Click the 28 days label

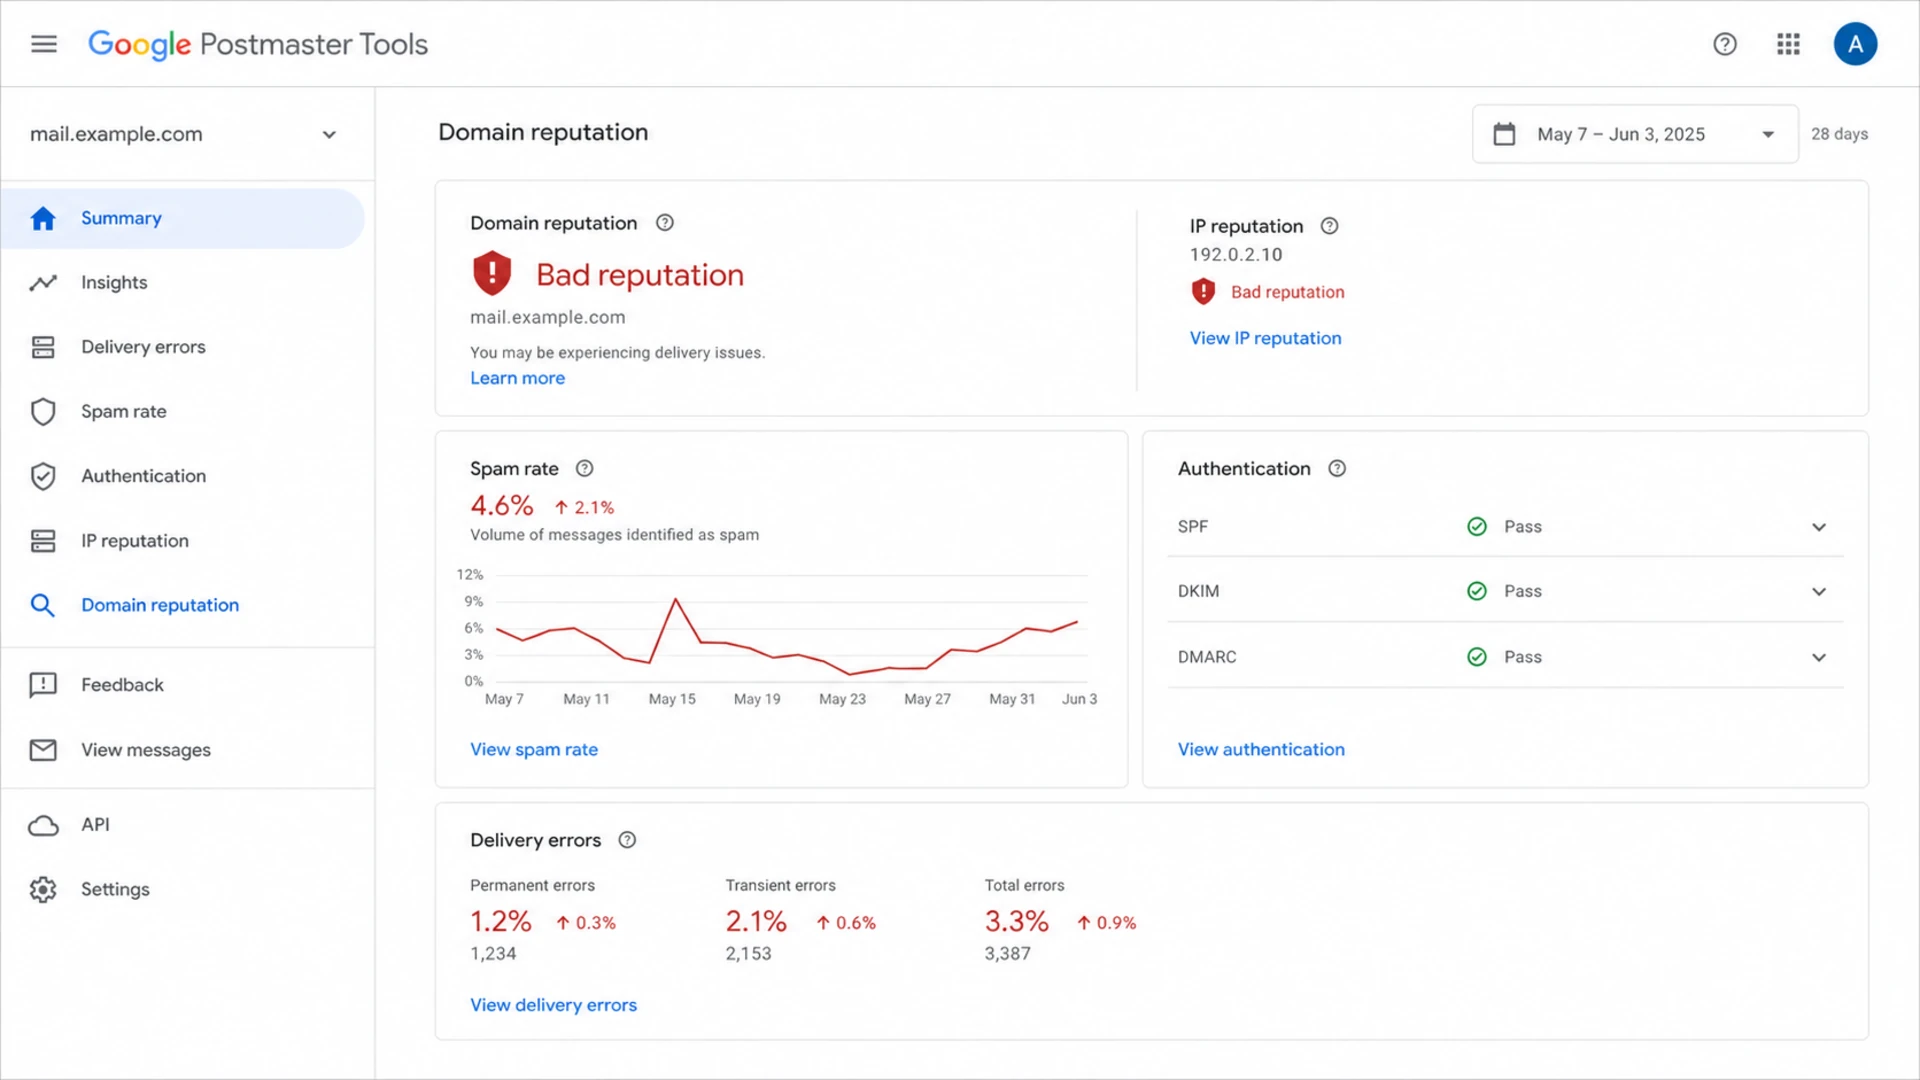point(1839,134)
